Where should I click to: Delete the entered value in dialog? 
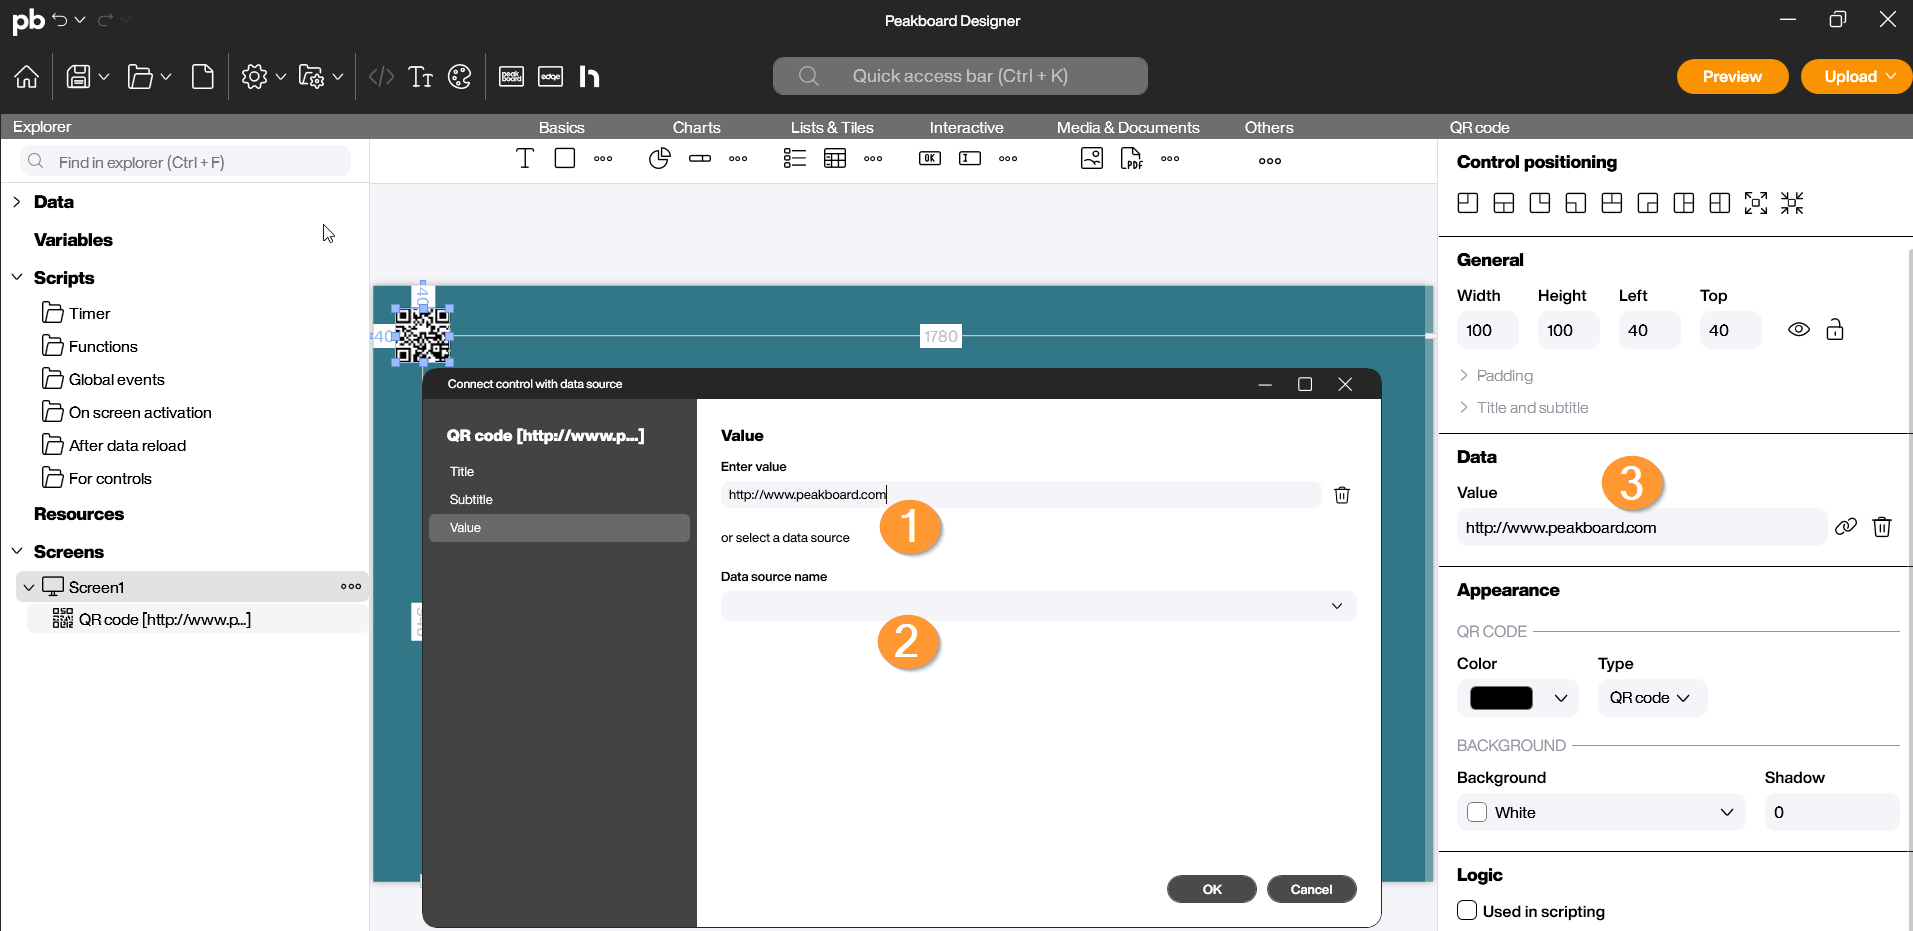tap(1342, 495)
